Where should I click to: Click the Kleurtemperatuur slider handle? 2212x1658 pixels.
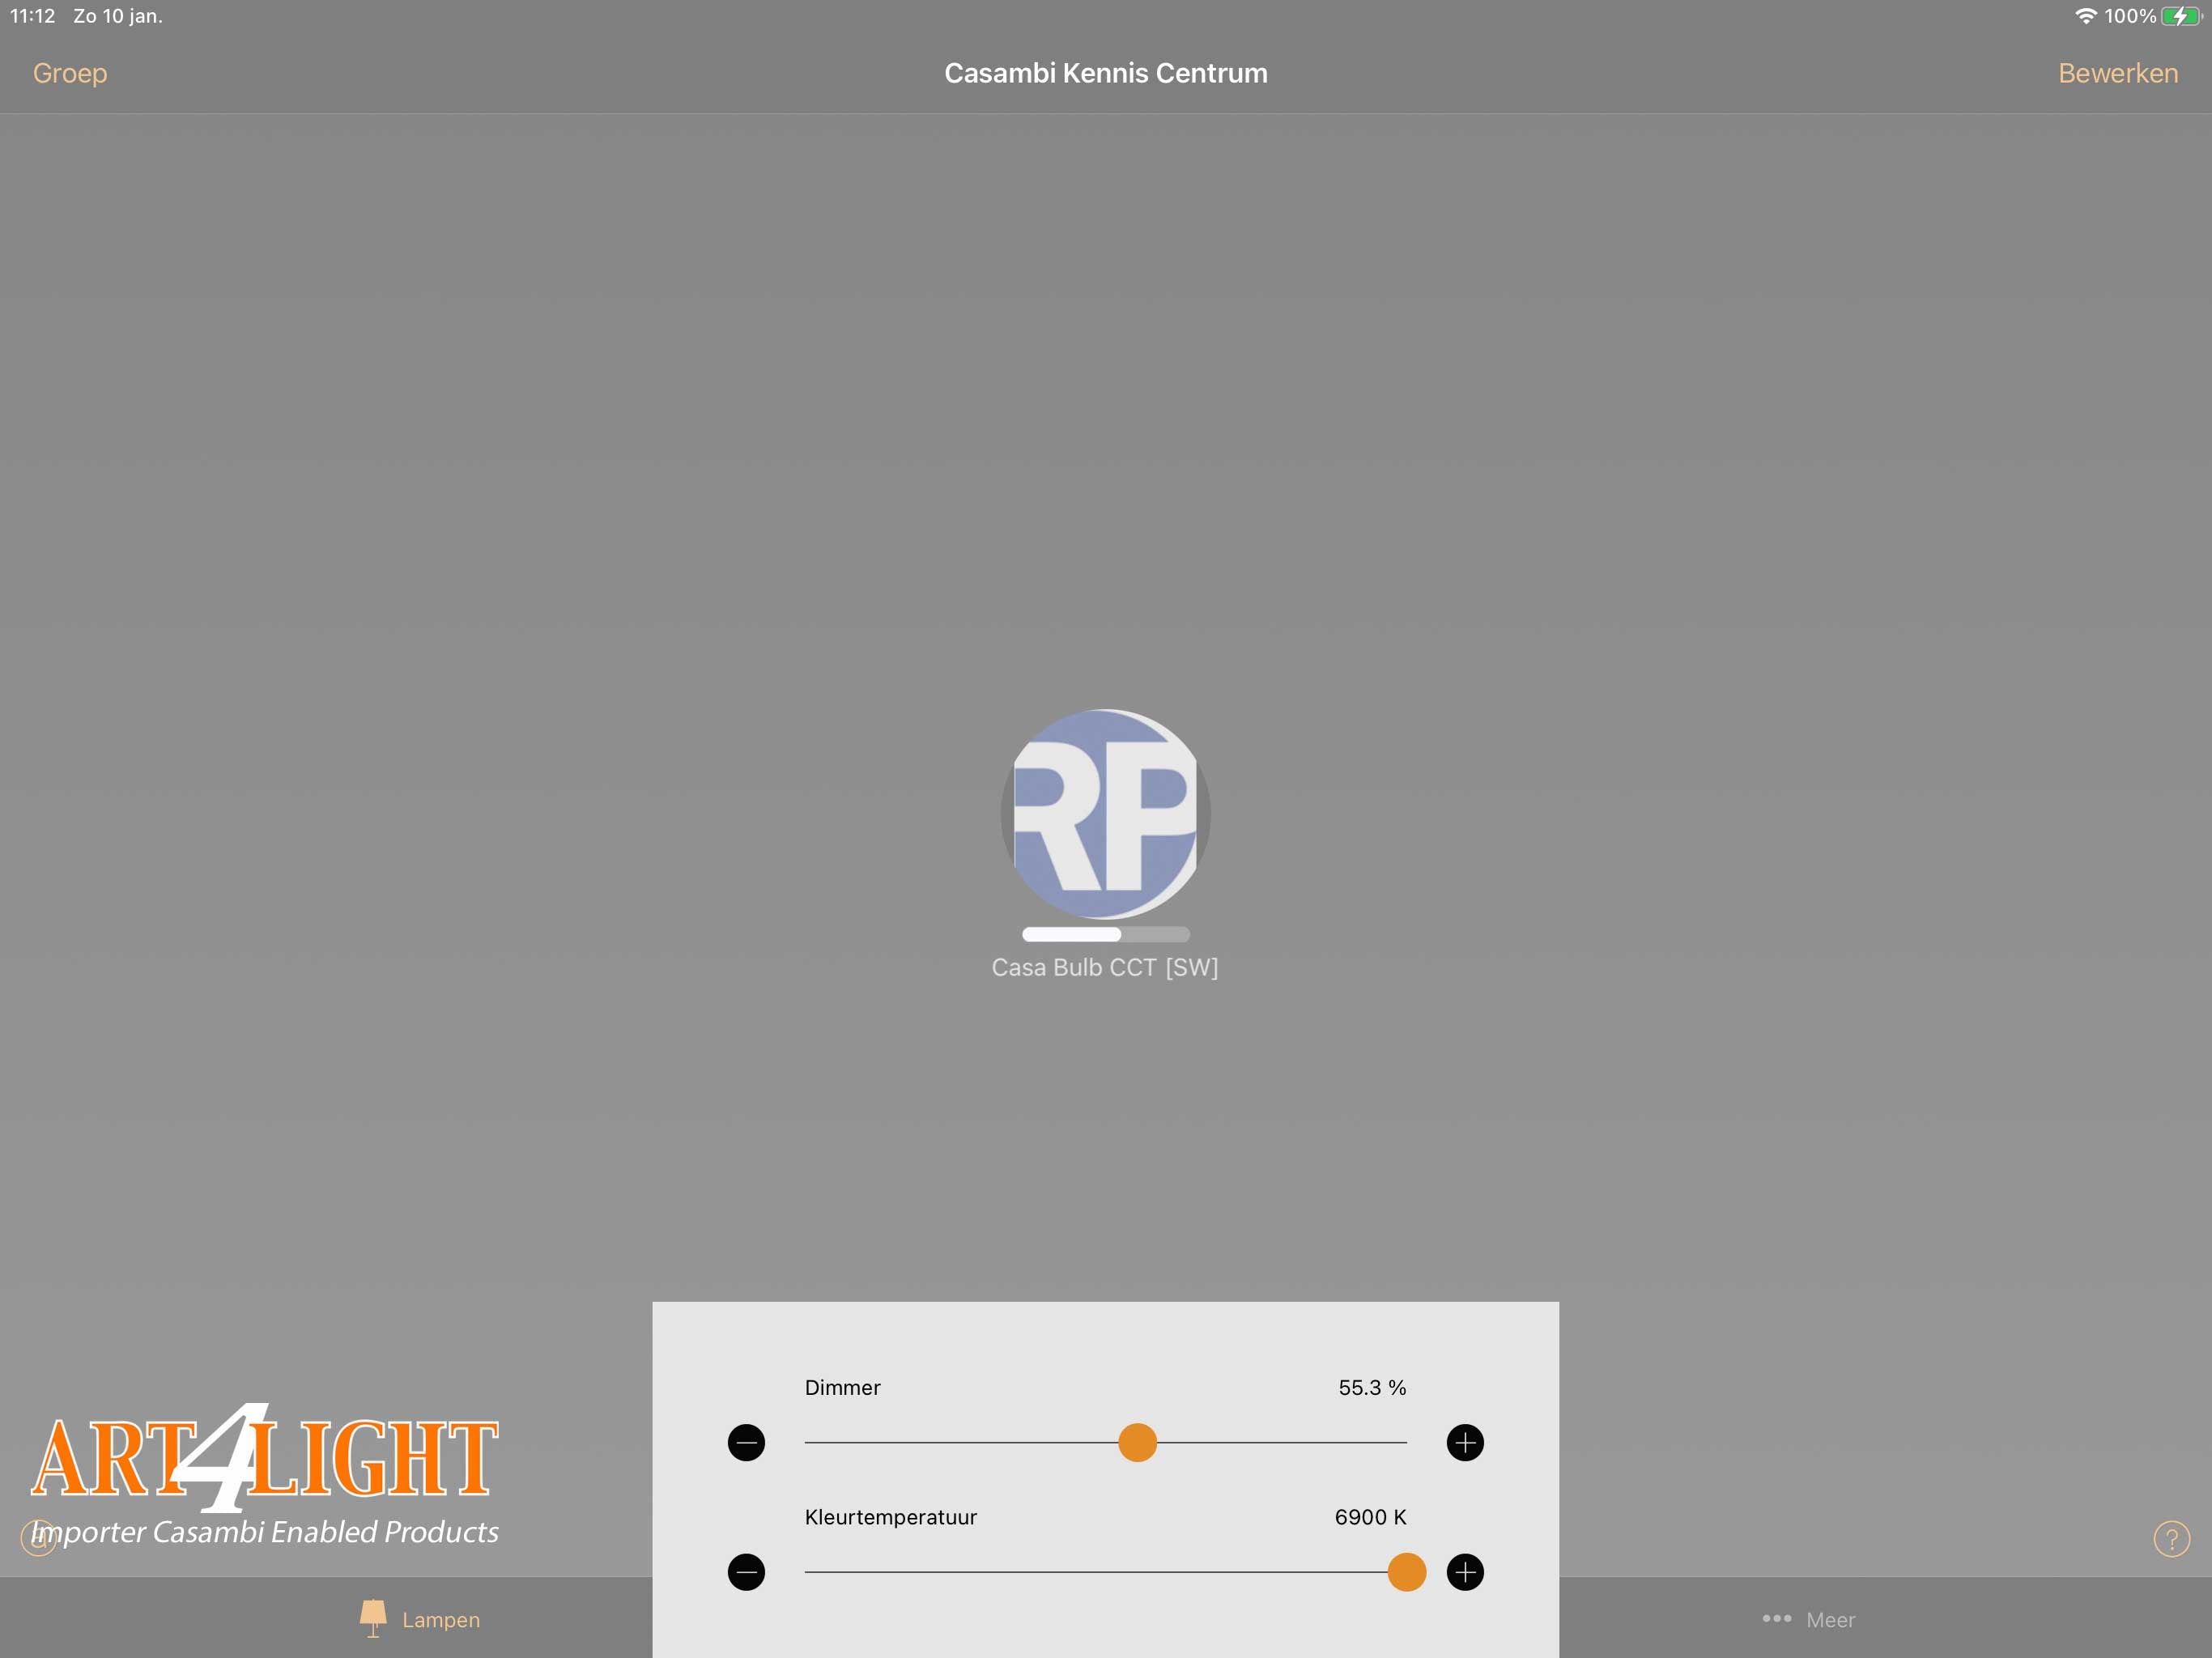[1406, 1572]
